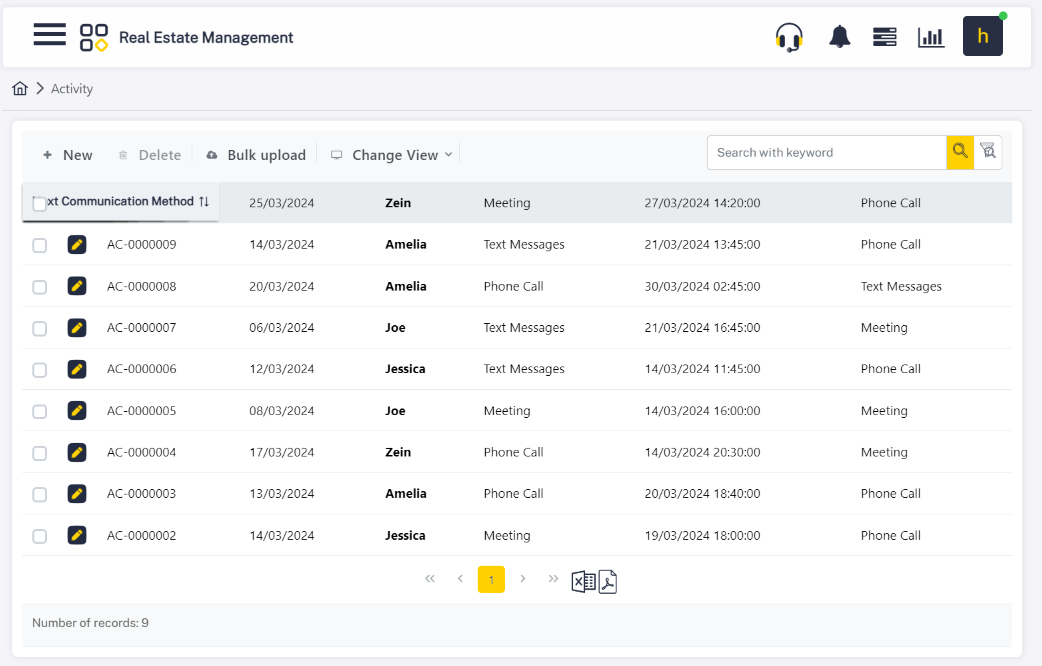Click the Bulk upload button
1042x666 pixels.
point(256,155)
